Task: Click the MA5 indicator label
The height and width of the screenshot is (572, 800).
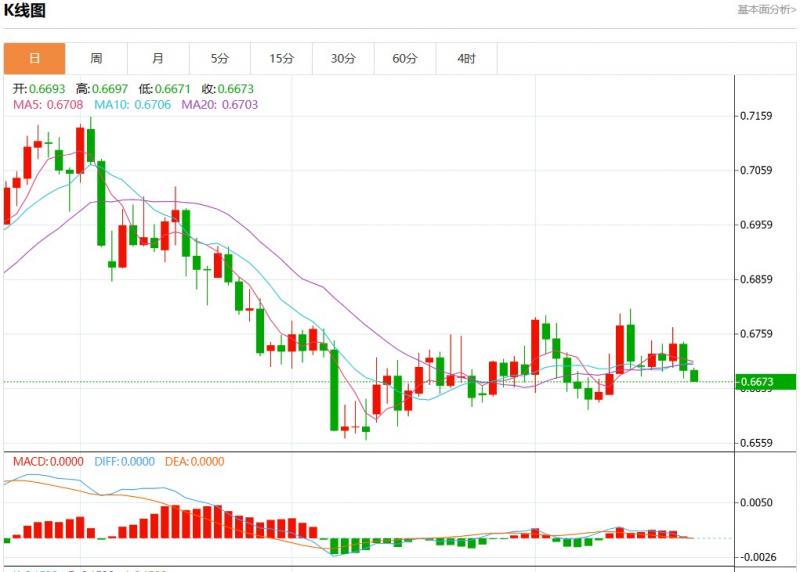Action: point(49,104)
